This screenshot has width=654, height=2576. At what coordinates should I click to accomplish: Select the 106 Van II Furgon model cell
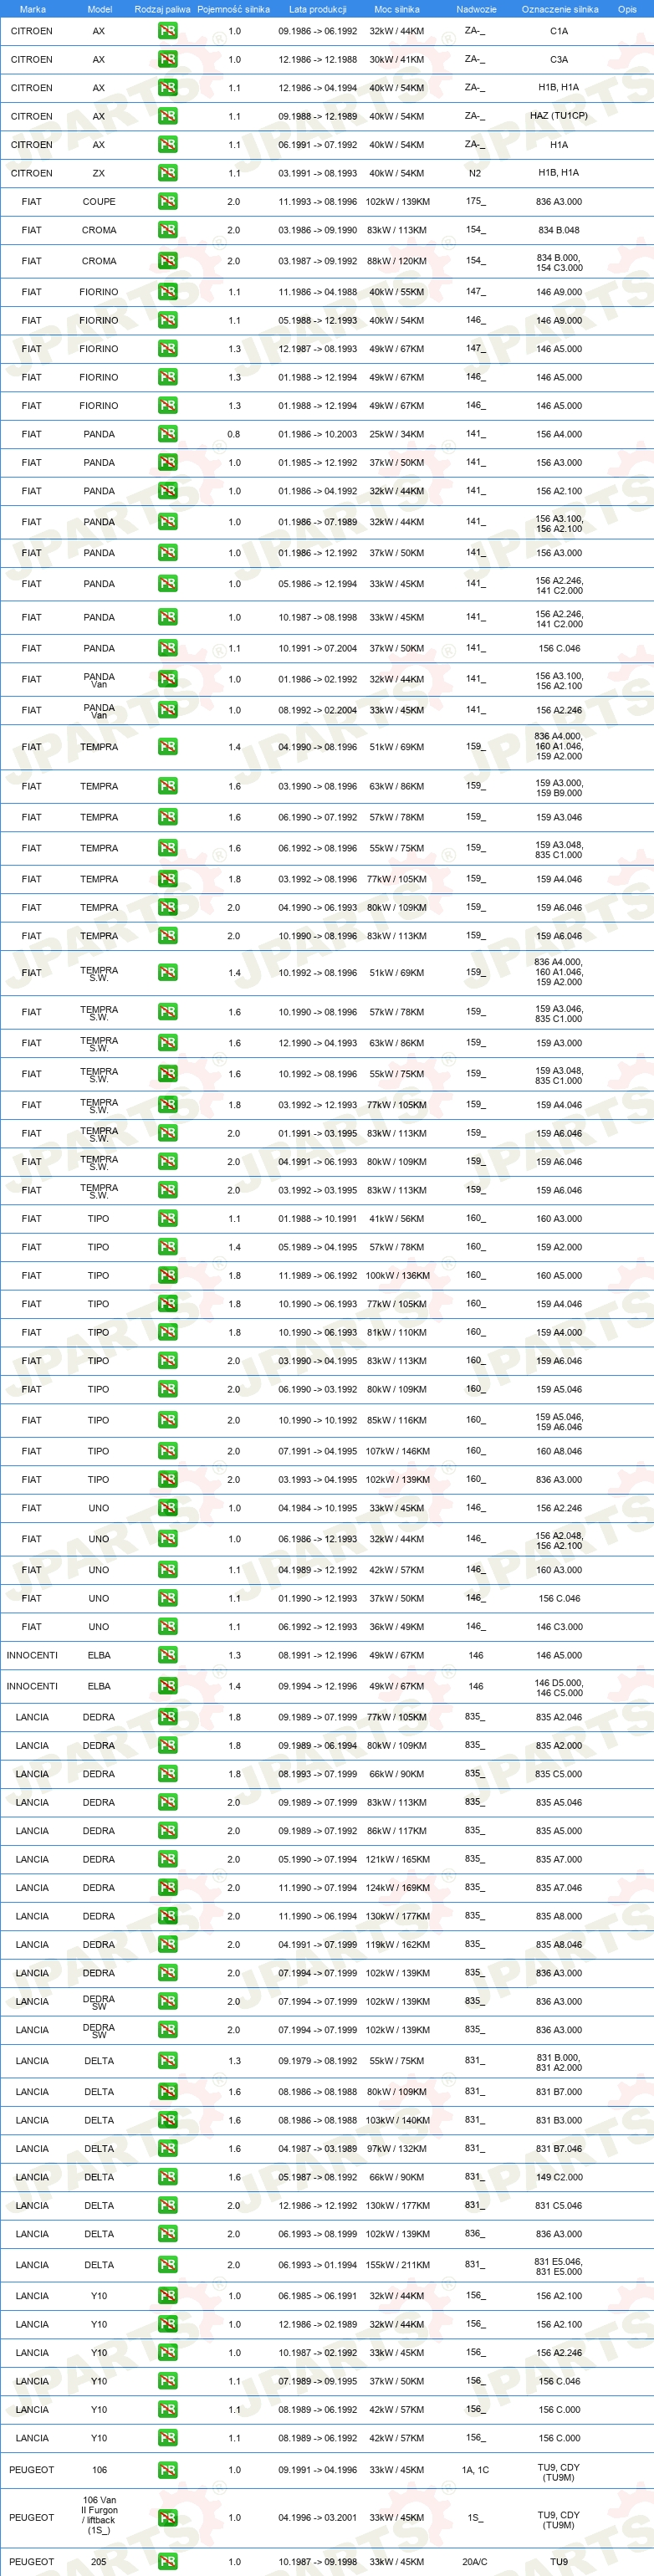click(x=99, y=2515)
